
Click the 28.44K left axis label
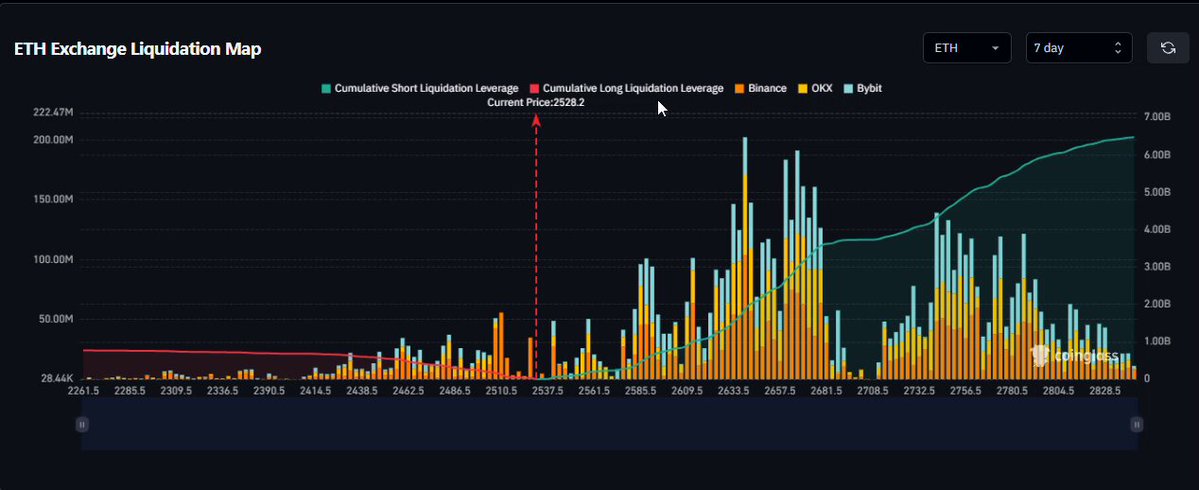[x=56, y=378]
